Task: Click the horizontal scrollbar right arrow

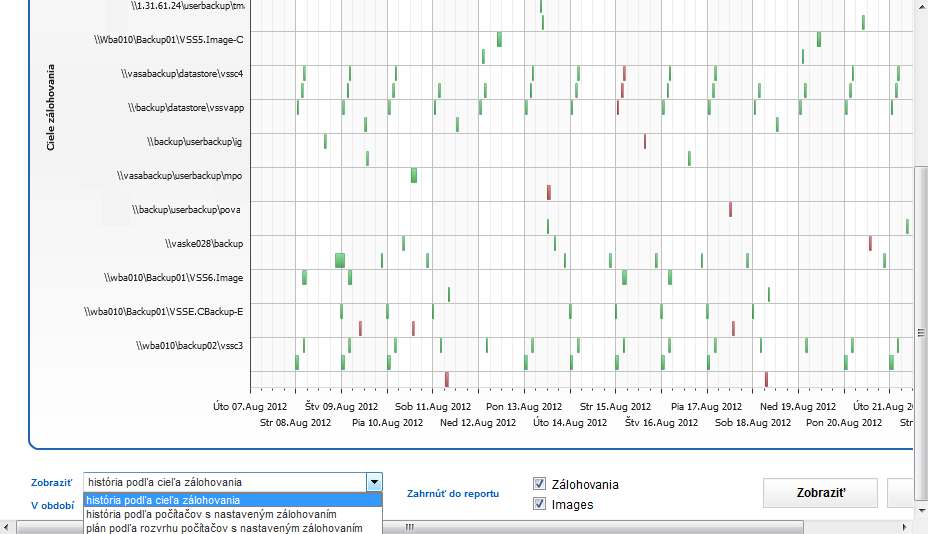Action: [904, 527]
